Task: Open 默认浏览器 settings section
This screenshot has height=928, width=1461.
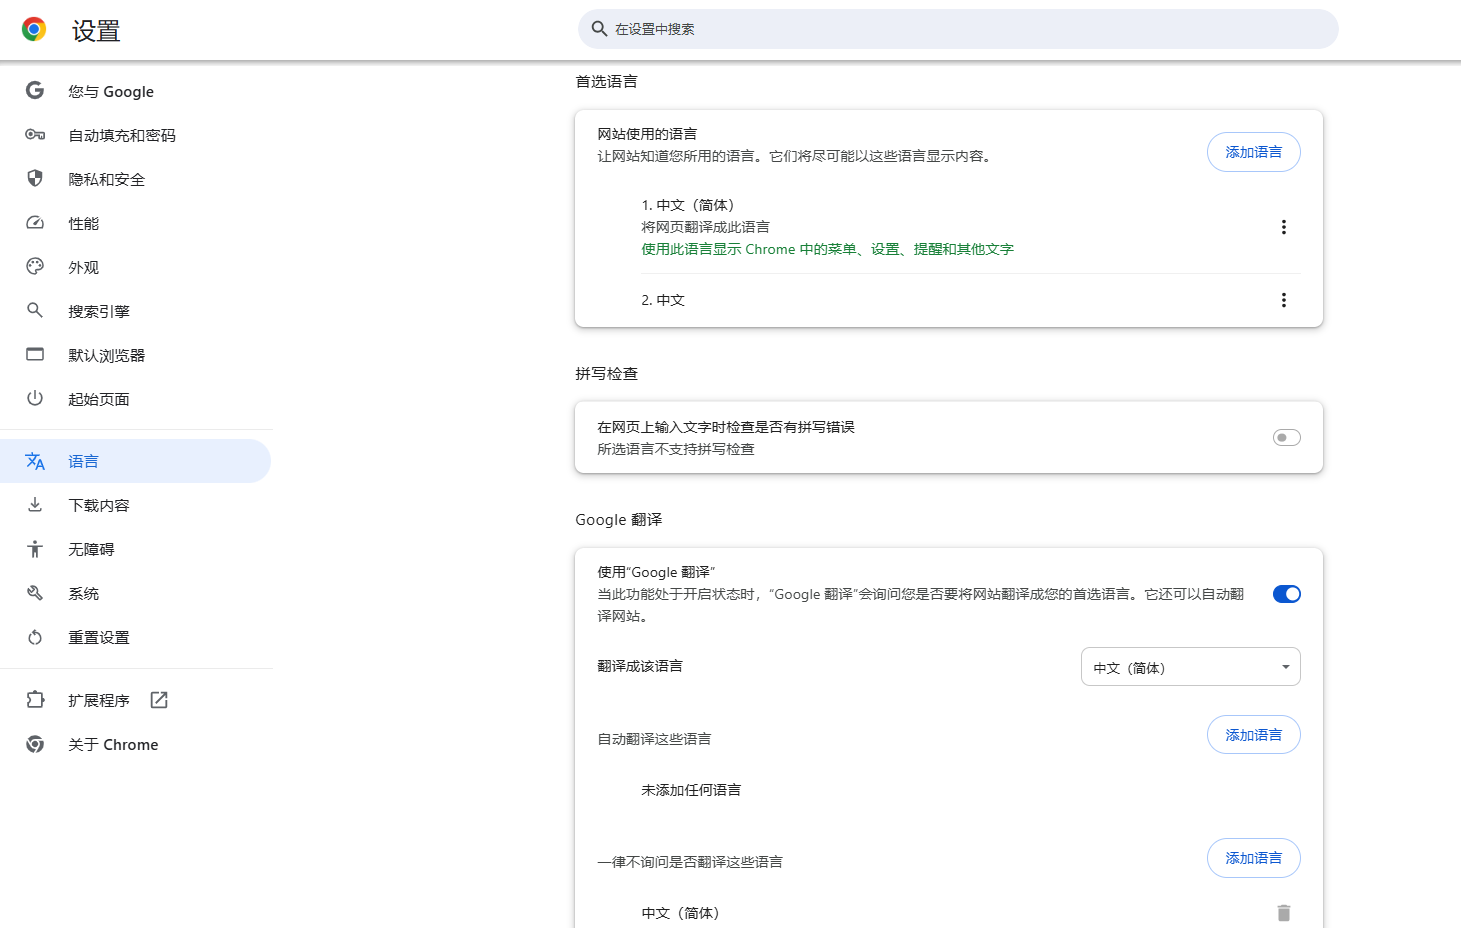Action: 136,355
